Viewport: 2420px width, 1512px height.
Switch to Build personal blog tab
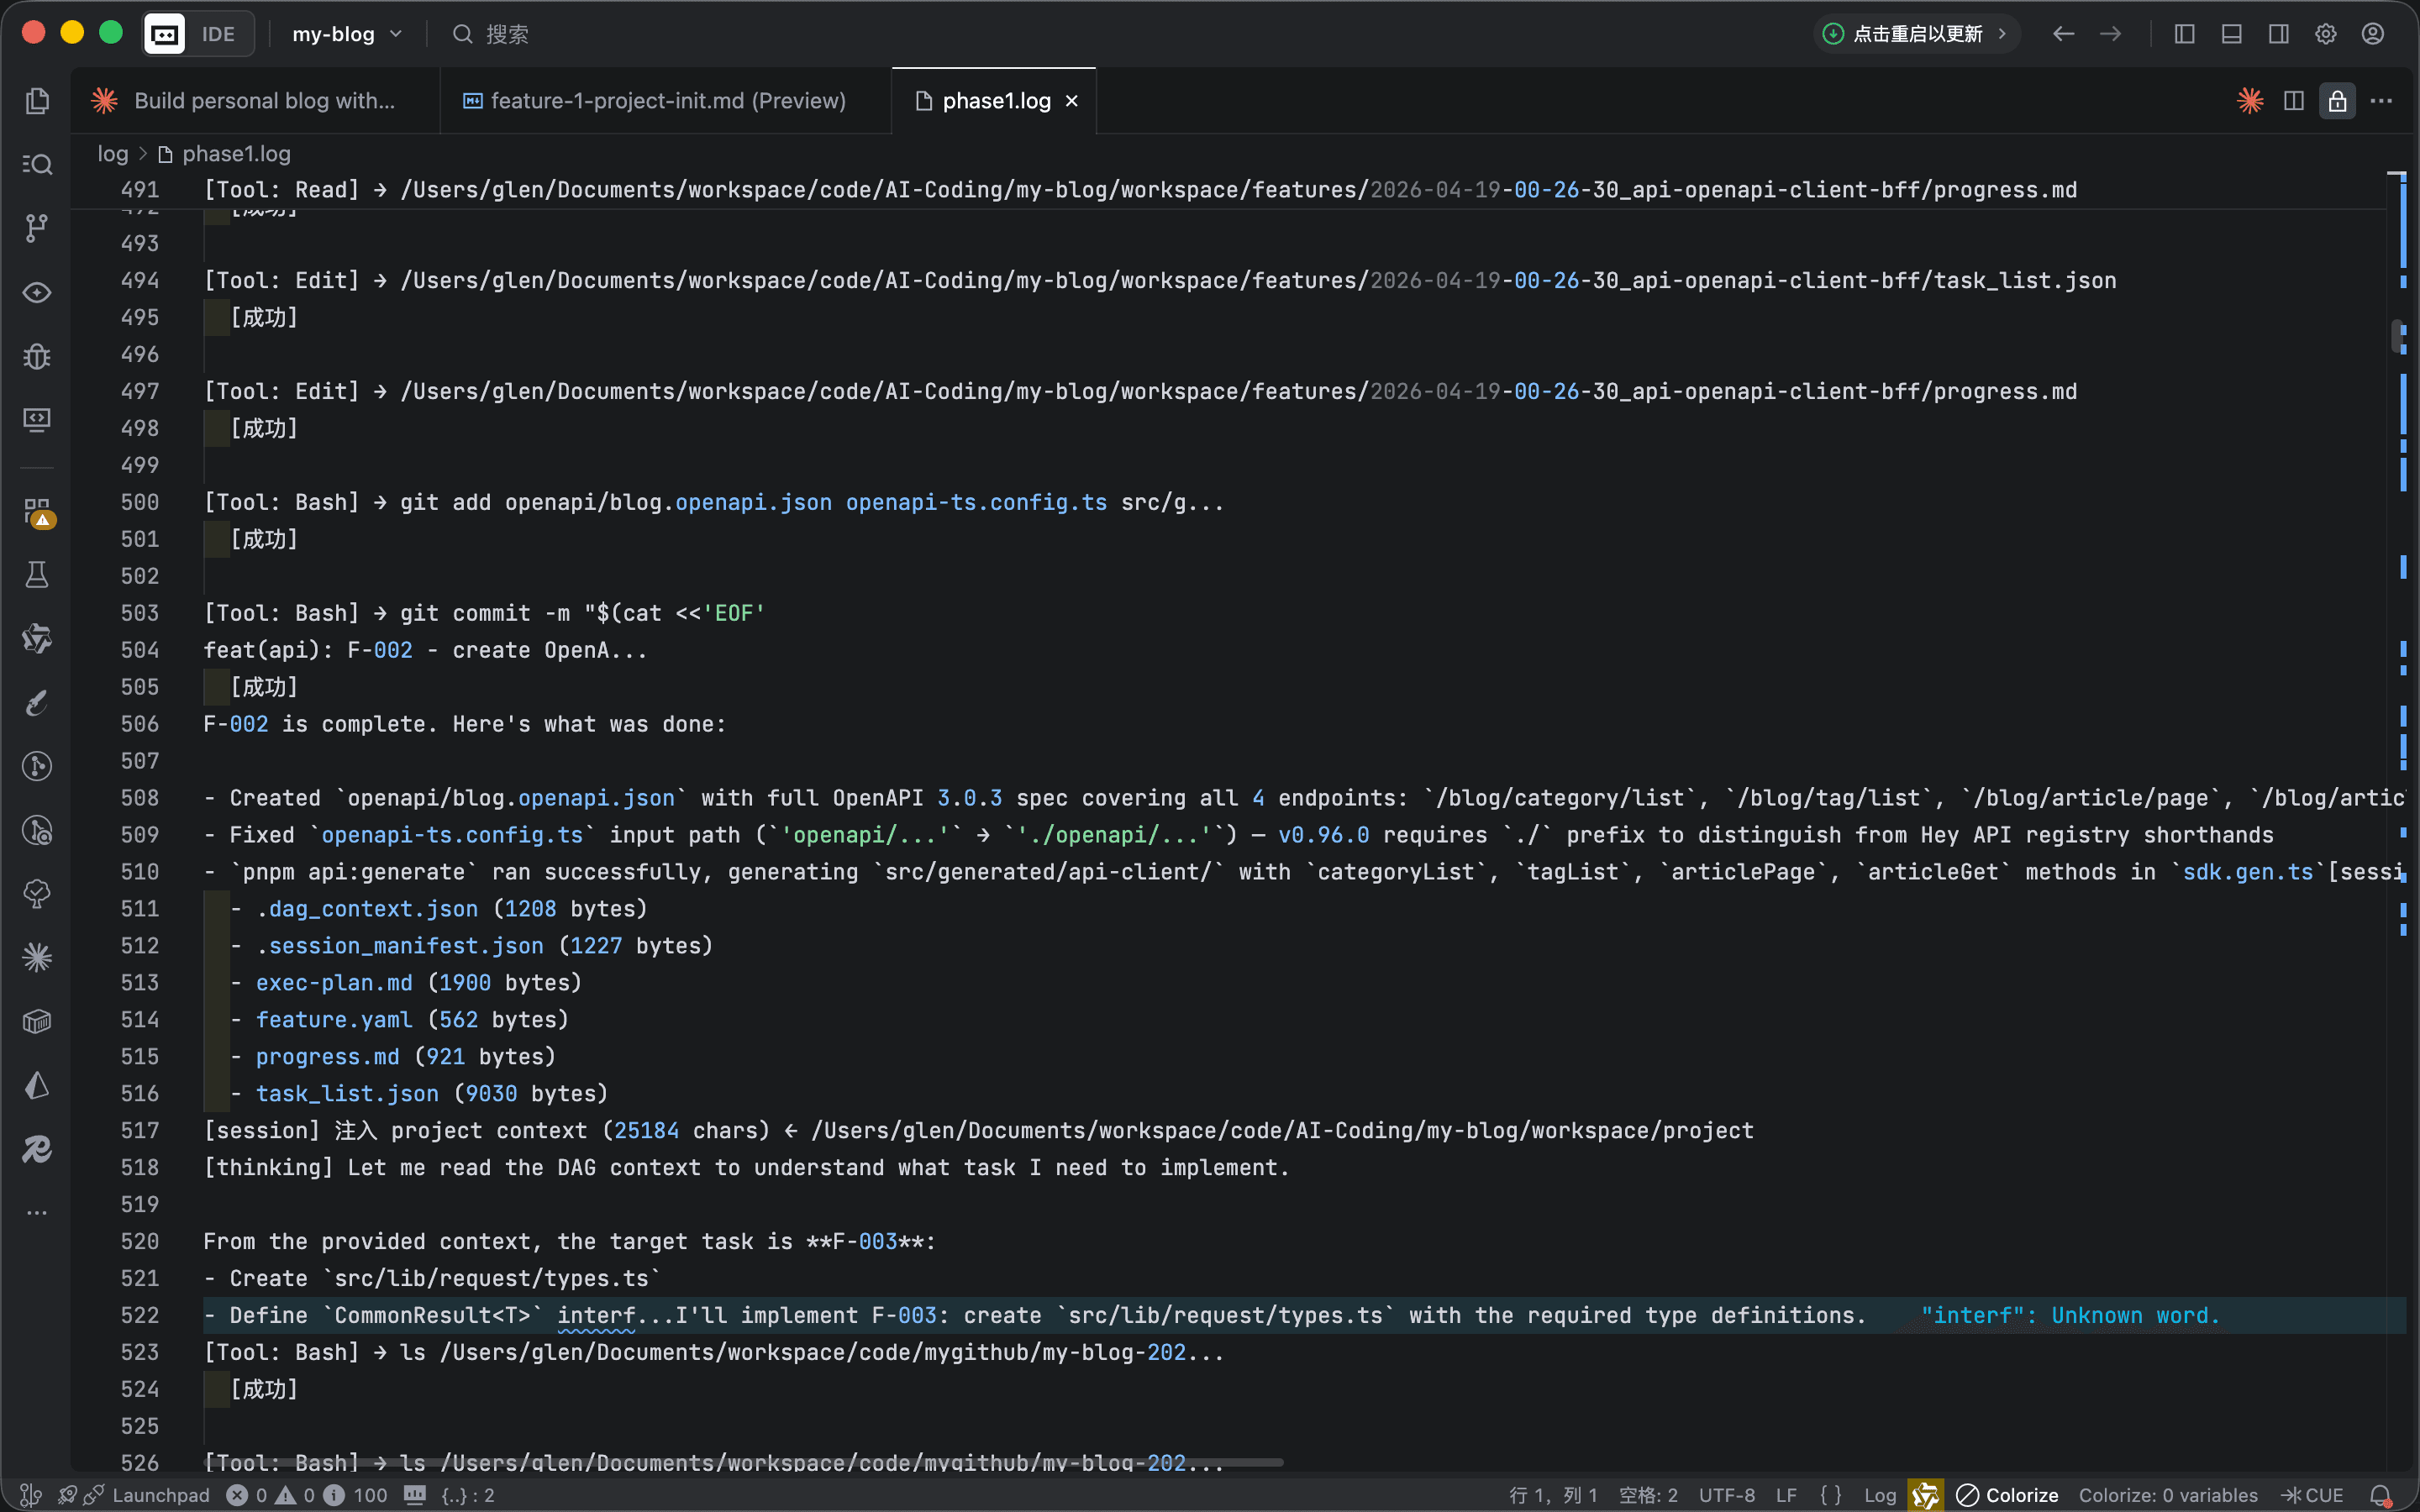[255, 101]
